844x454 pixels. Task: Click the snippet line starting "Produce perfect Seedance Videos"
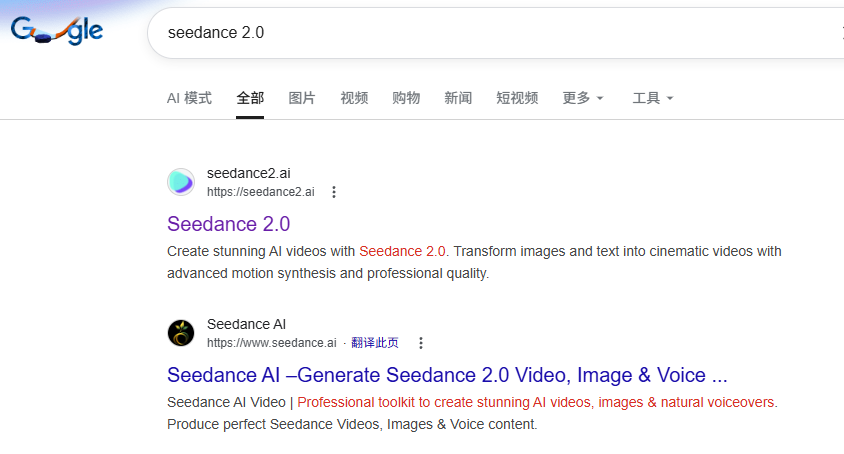(x=352, y=424)
